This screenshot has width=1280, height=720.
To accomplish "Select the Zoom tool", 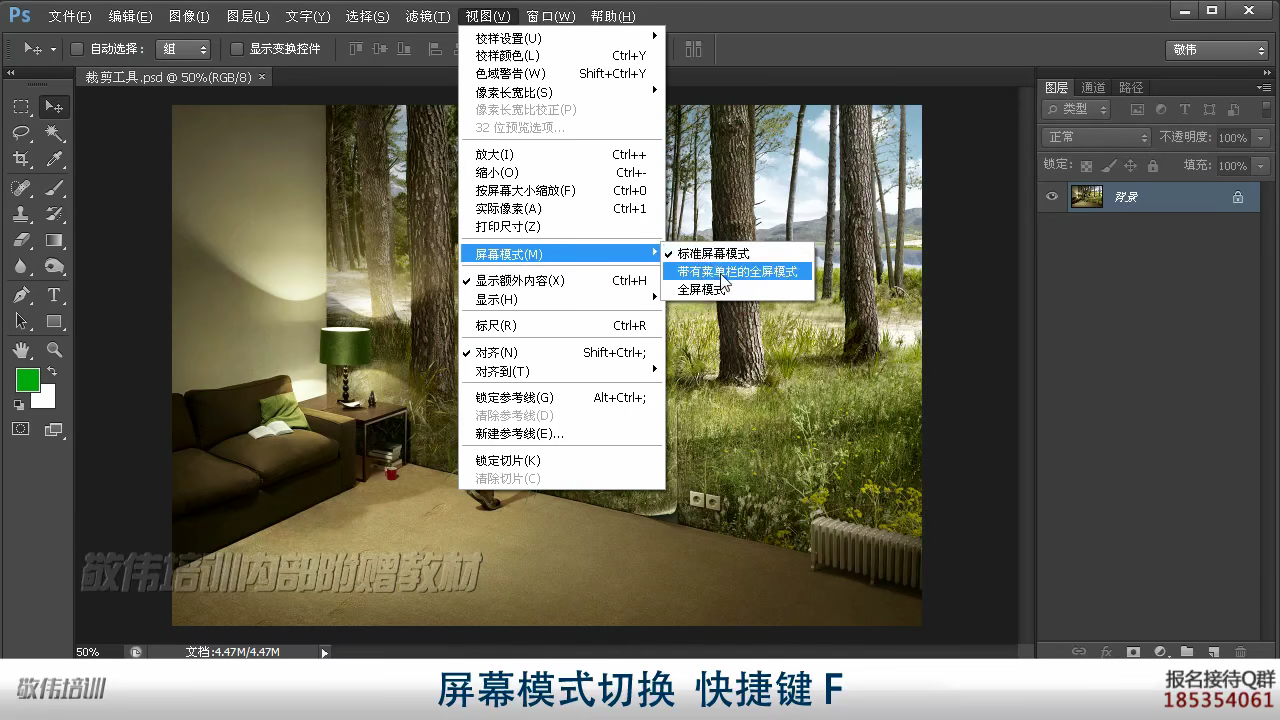I will (54, 350).
